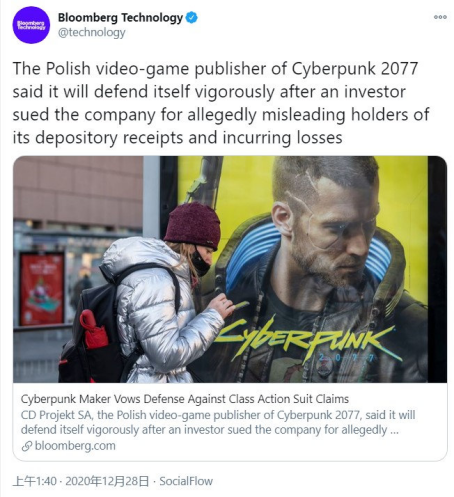This screenshot has width=454, height=497.
Task: Click the woman's maroon beanie in photo
Action: (193, 225)
